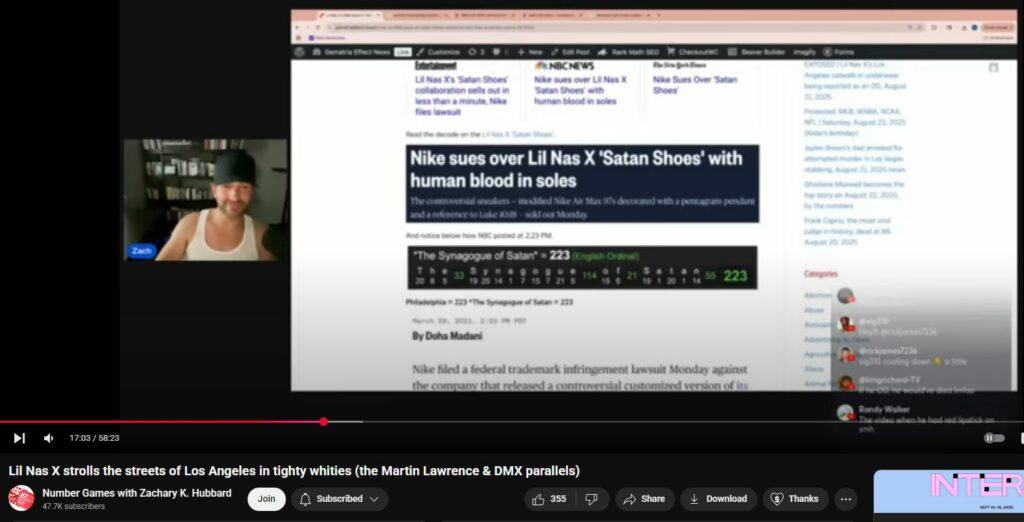Open CheckoutWC in admin bar
This screenshot has height=522, width=1024.
click(693, 52)
